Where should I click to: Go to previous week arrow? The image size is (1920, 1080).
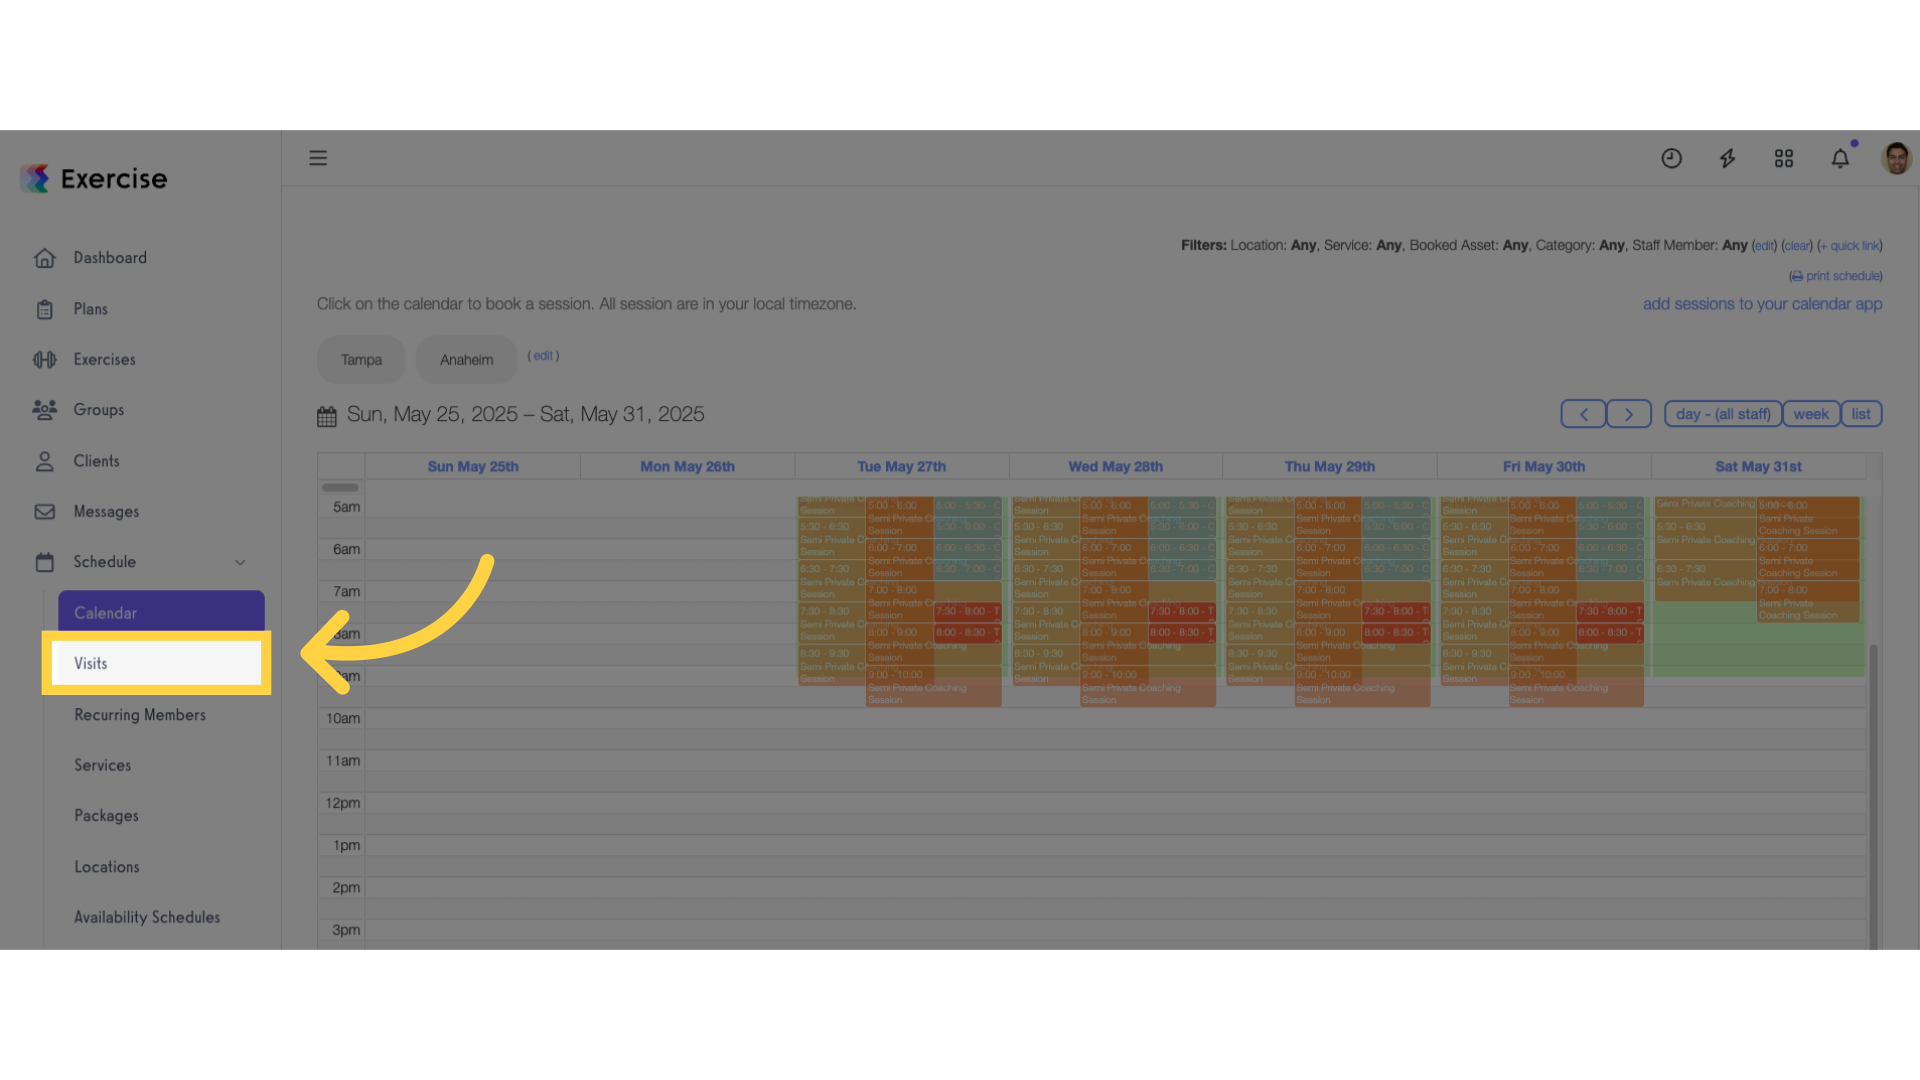coord(1583,414)
